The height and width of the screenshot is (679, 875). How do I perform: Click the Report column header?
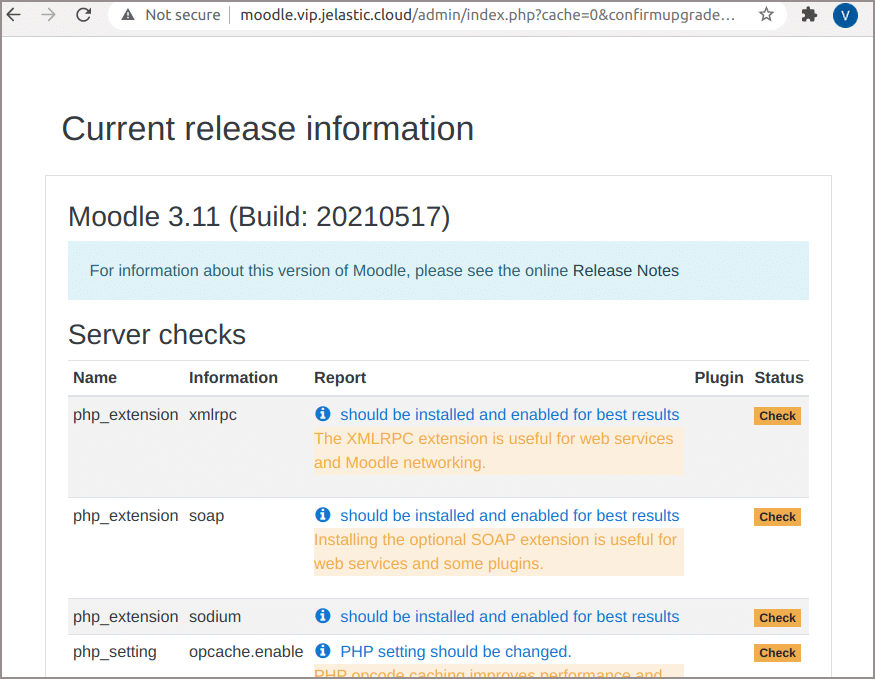pos(340,378)
